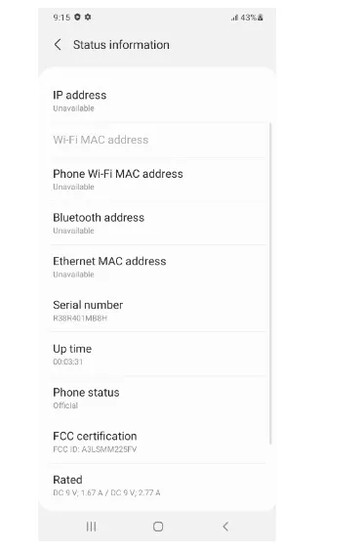Tap the shield icon in status bar
Viewport: 364px width, 552px height.
coord(77,17)
